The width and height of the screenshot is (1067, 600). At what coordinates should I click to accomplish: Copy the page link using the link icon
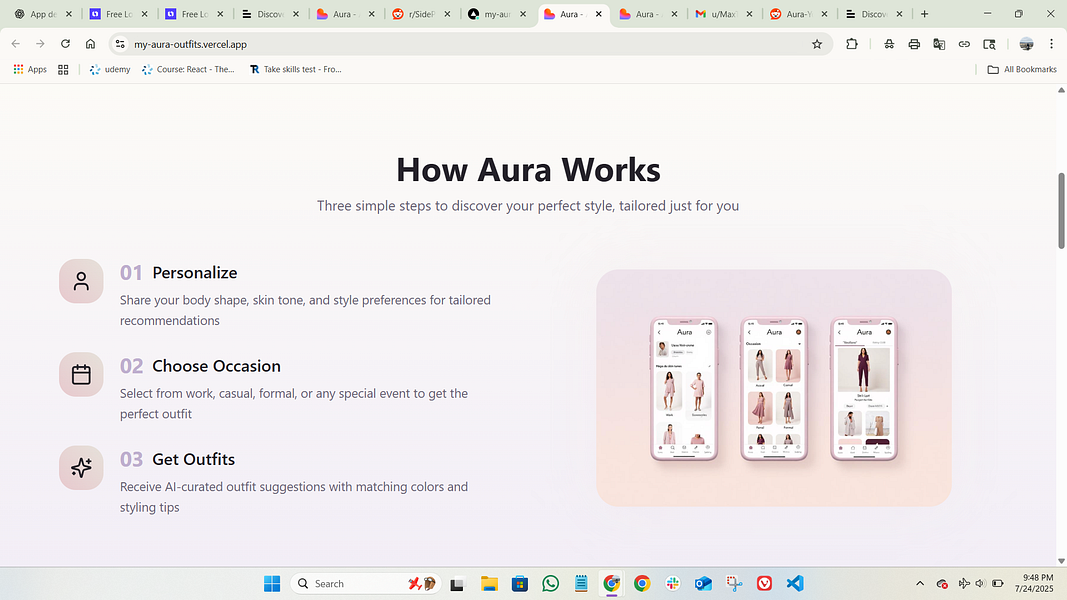click(x=963, y=44)
